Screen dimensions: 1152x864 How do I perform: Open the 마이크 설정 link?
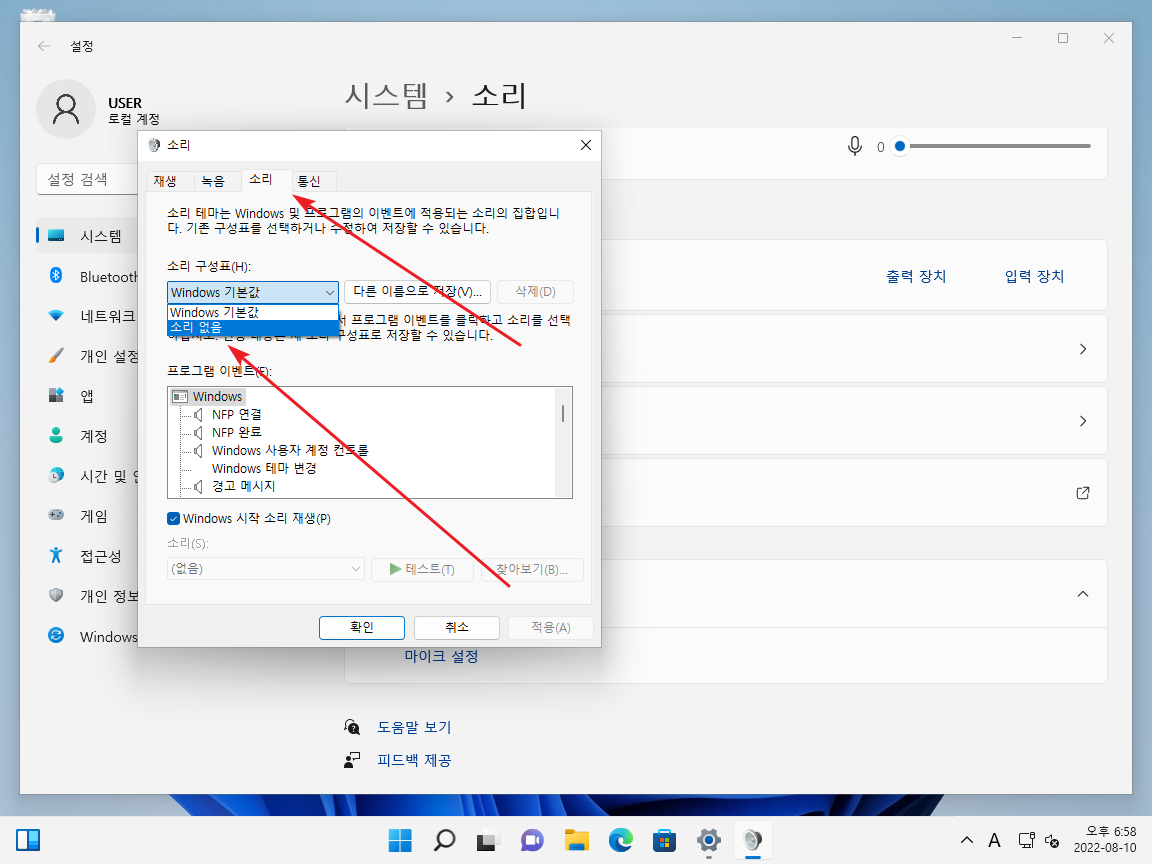point(442,656)
